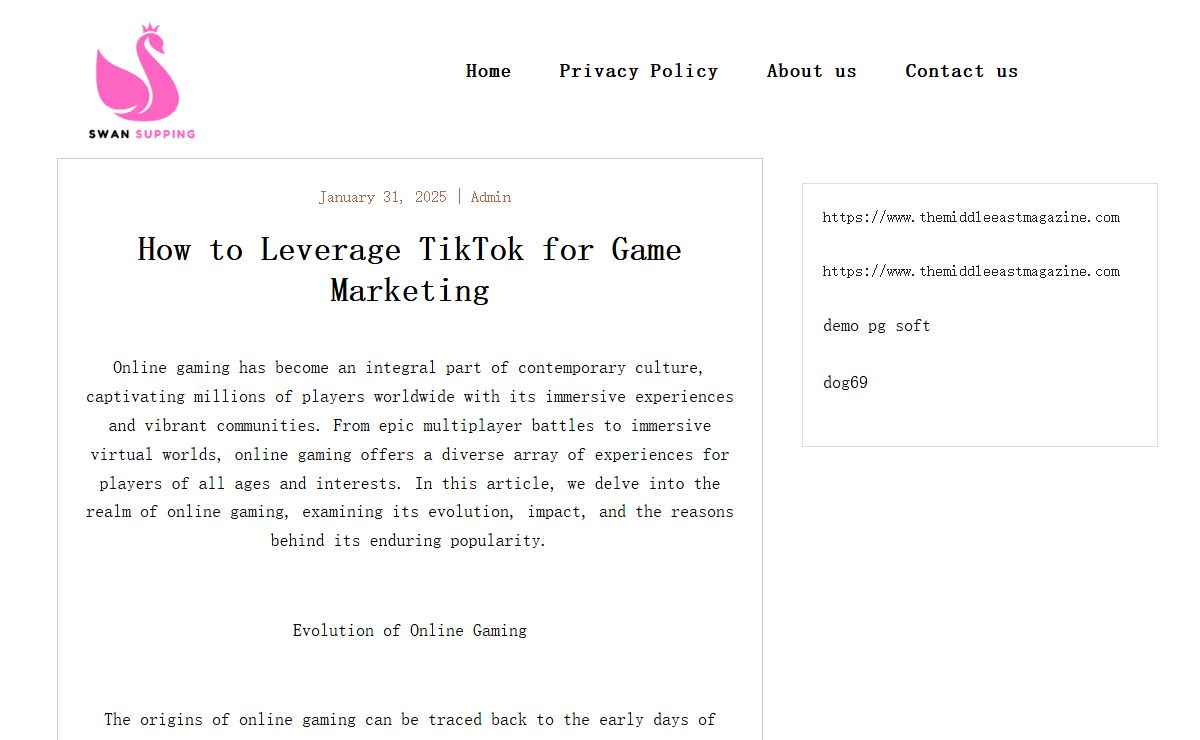Click first themiddleeastmagazine.com sidebar link
The width and height of the screenshot is (1200, 740).
tap(971, 217)
